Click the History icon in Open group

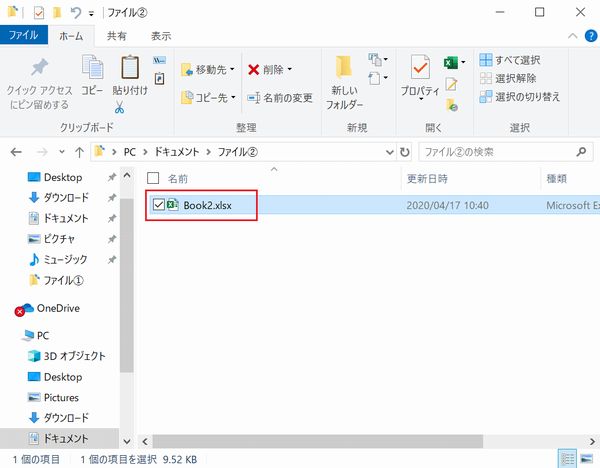pyautogui.click(x=452, y=104)
